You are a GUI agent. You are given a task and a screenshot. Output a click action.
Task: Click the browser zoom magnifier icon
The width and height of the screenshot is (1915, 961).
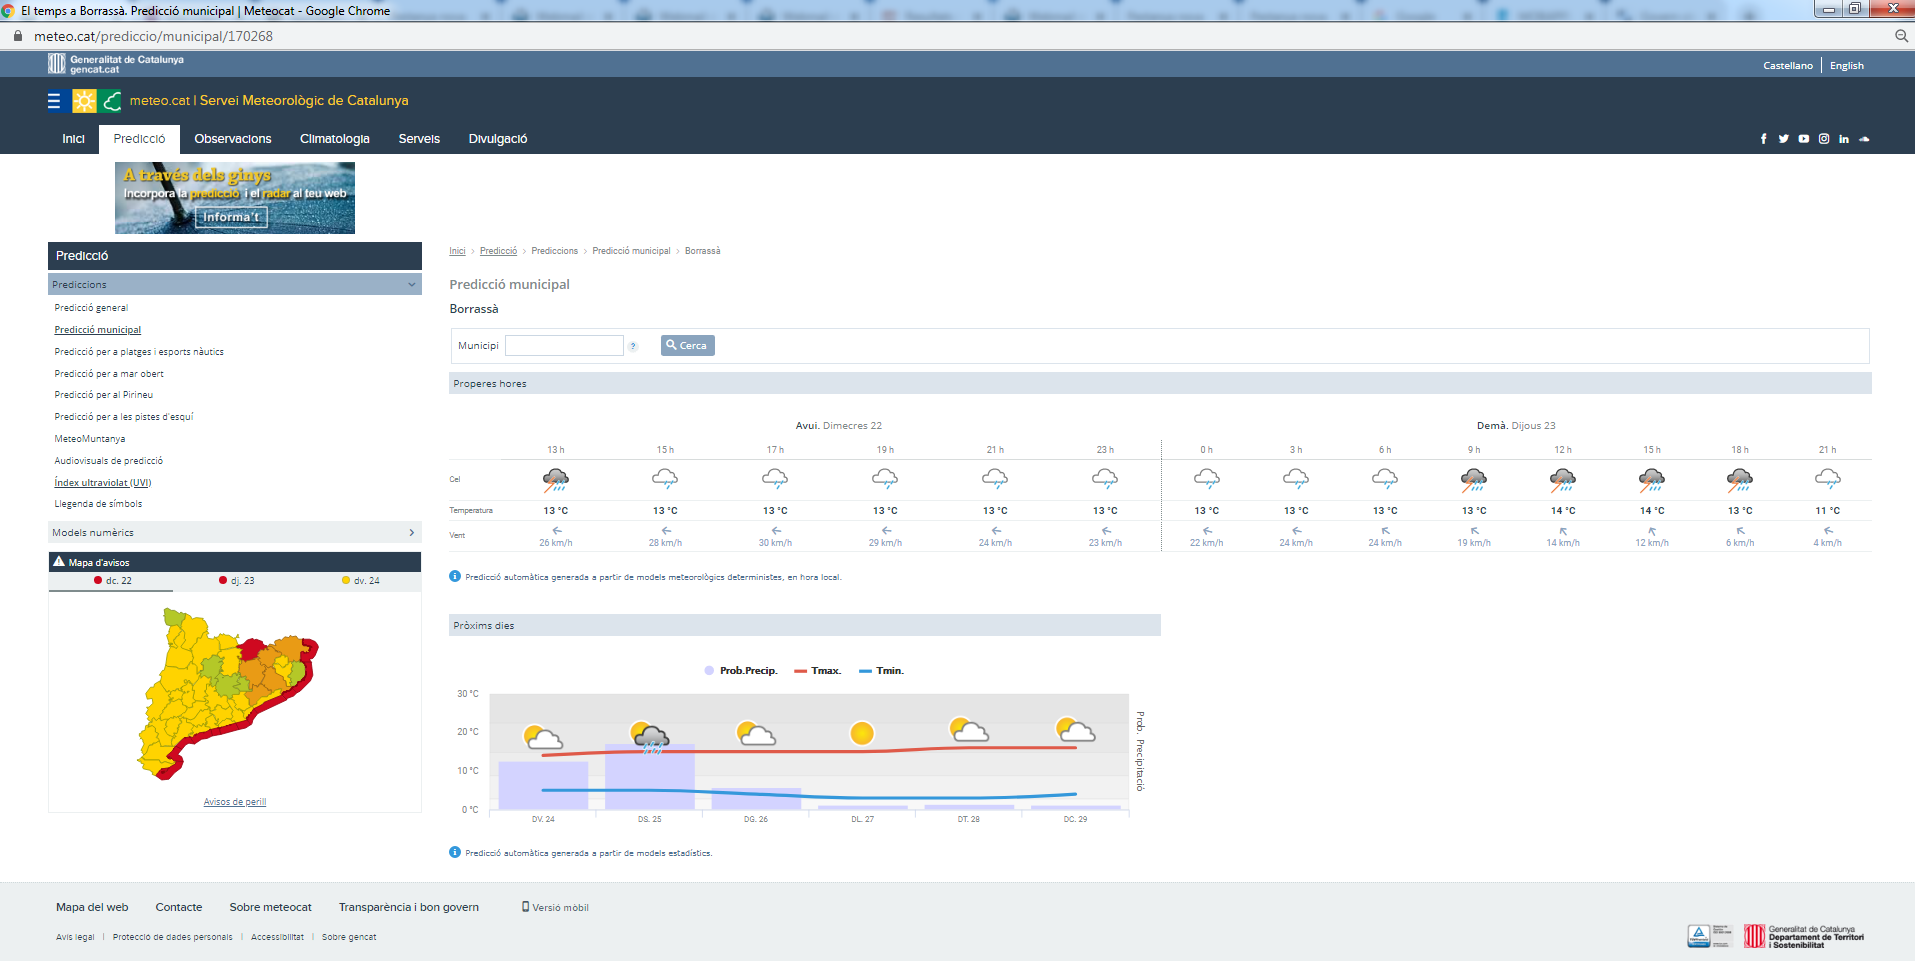point(1901,36)
